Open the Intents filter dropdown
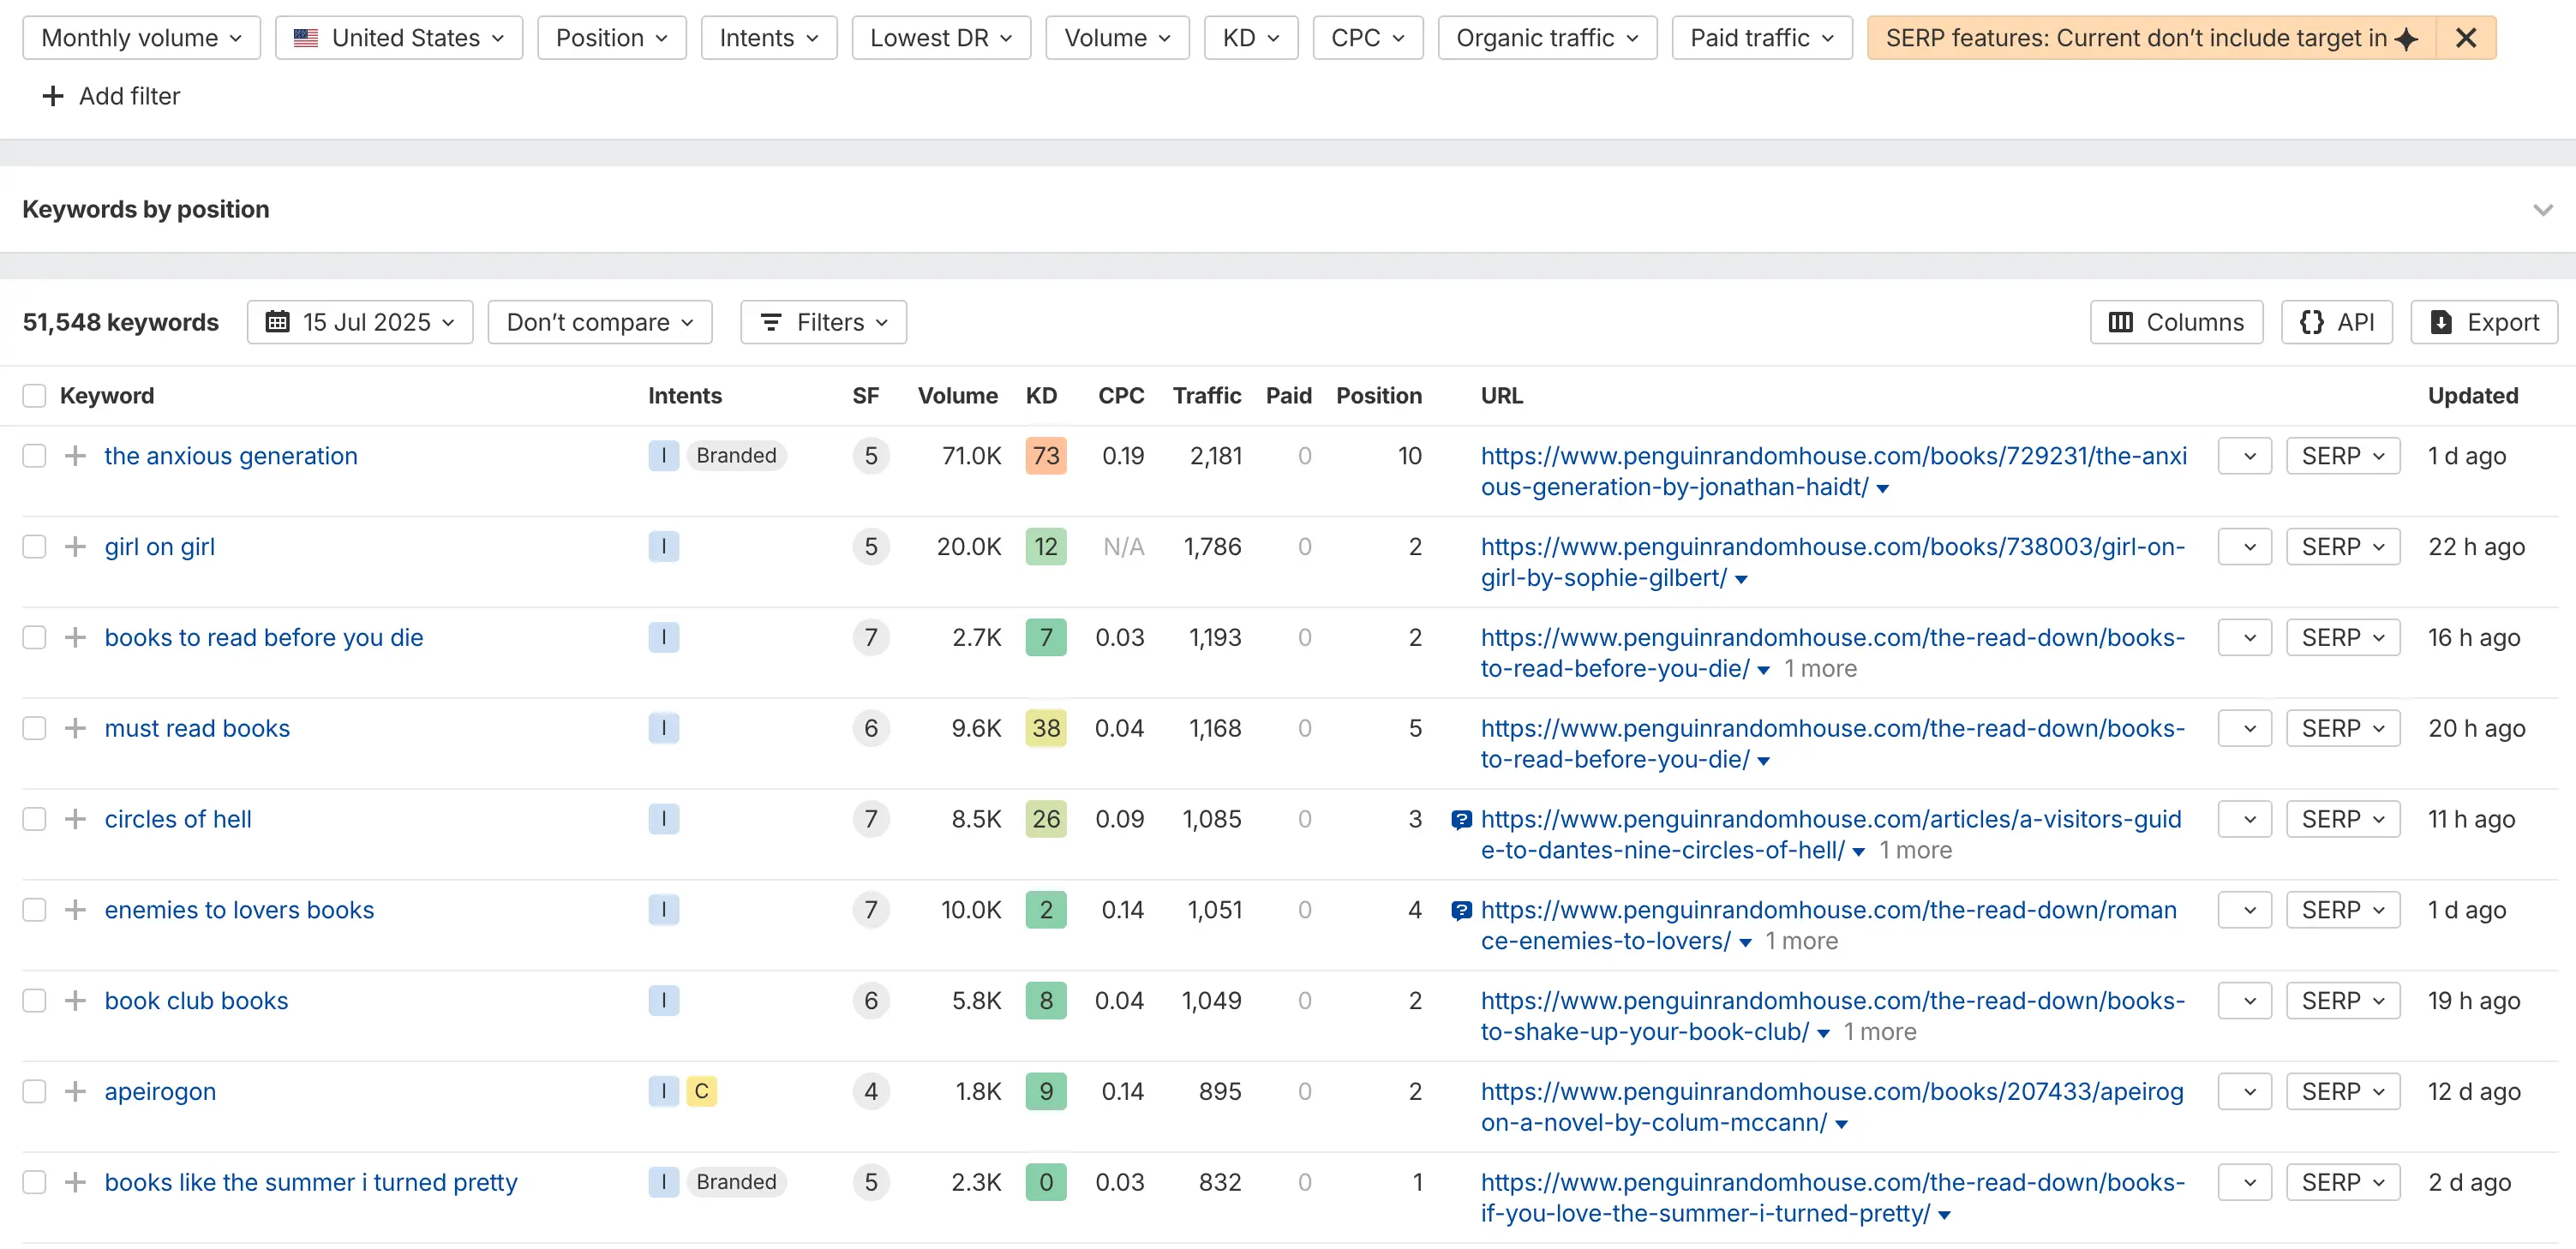 point(769,38)
